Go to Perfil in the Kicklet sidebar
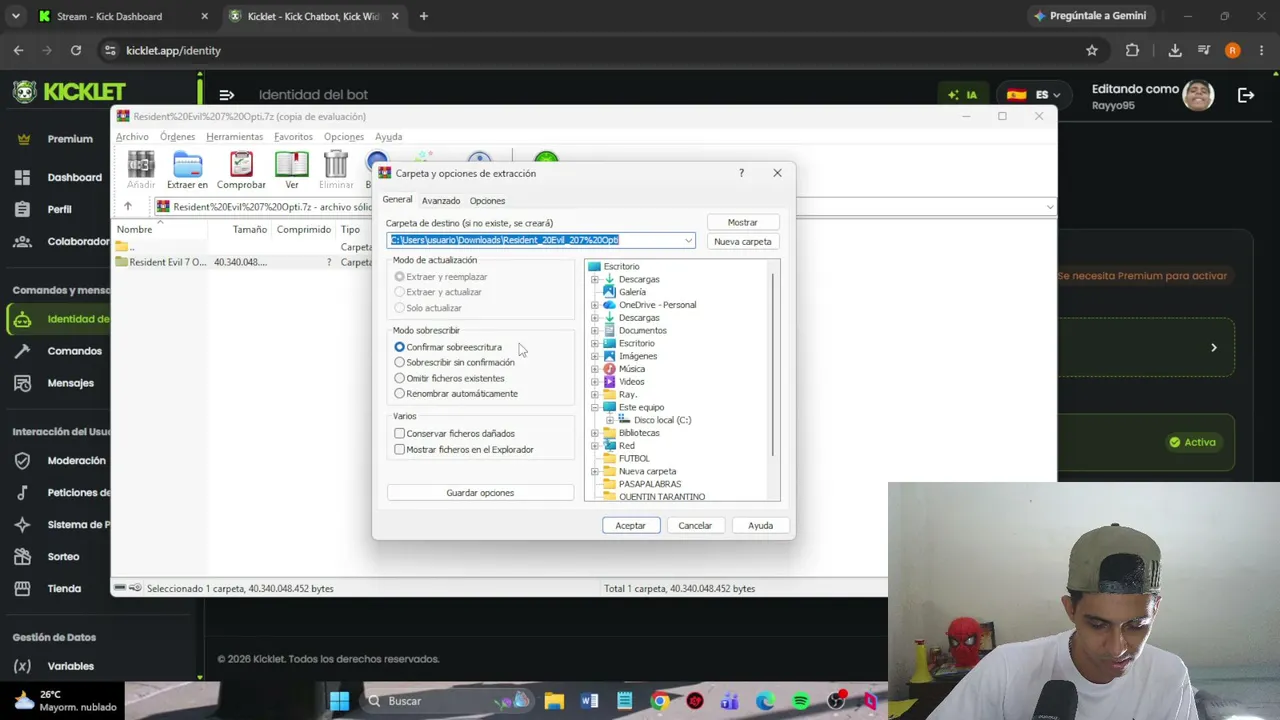This screenshot has width=1280, height=720. pyautogui.click(x=60, y=209)
